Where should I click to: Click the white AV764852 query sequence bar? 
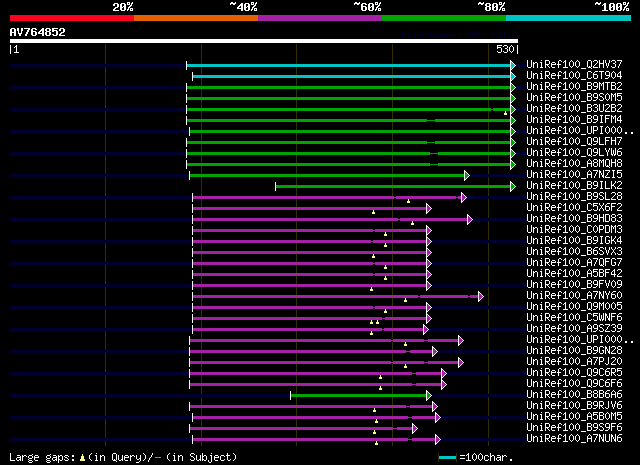click(x=264, y=41)
